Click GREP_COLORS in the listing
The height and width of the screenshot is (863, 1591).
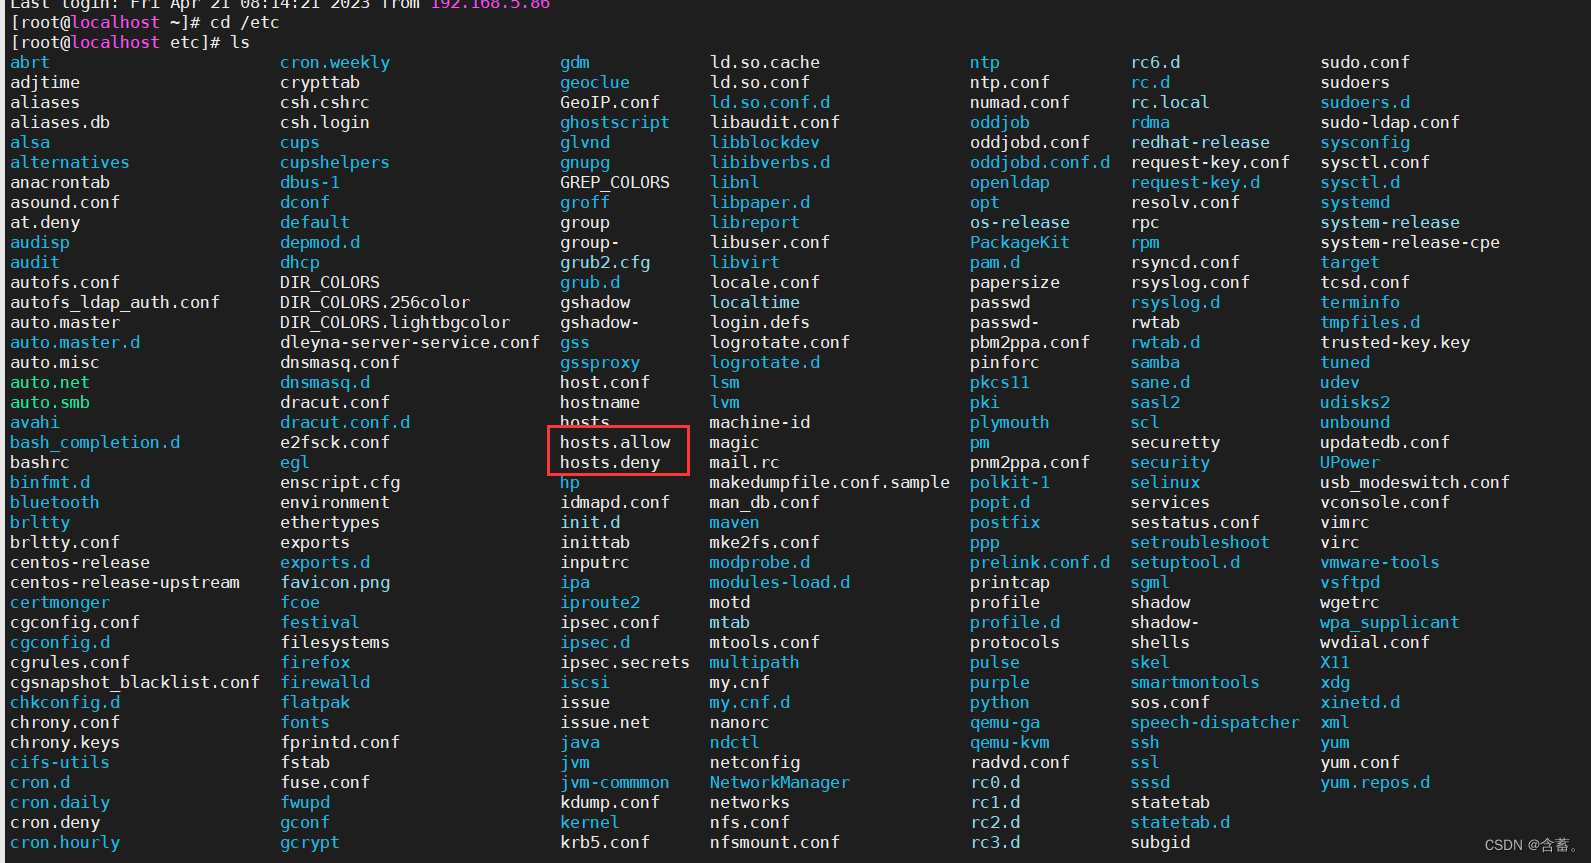click(615, 182)
